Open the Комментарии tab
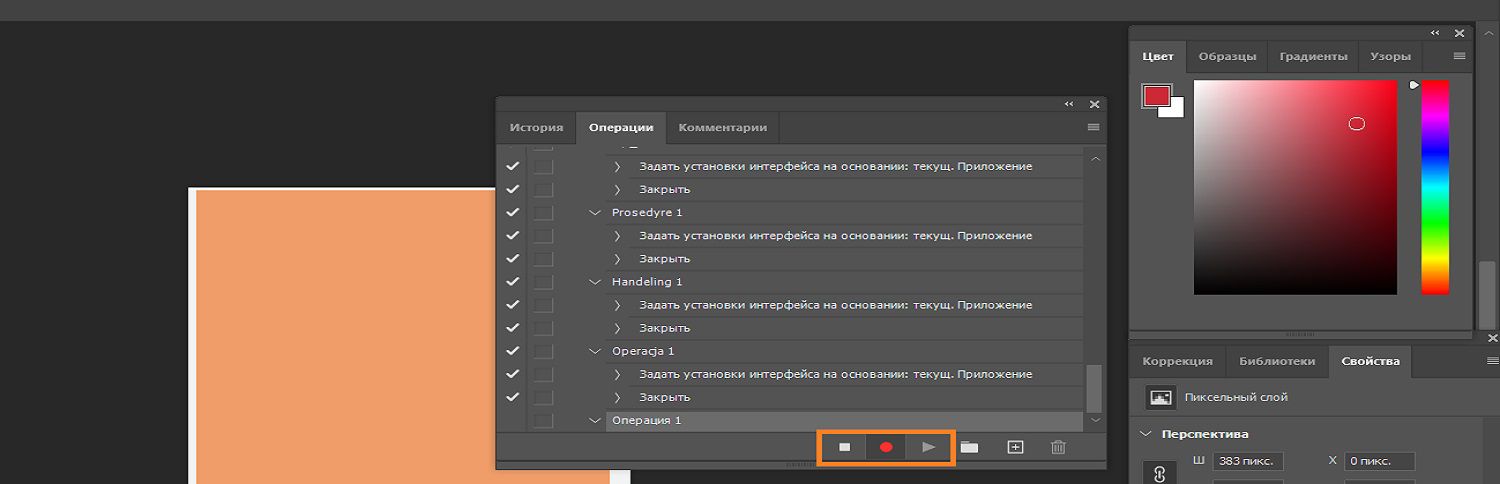 [x=723, y=128]
